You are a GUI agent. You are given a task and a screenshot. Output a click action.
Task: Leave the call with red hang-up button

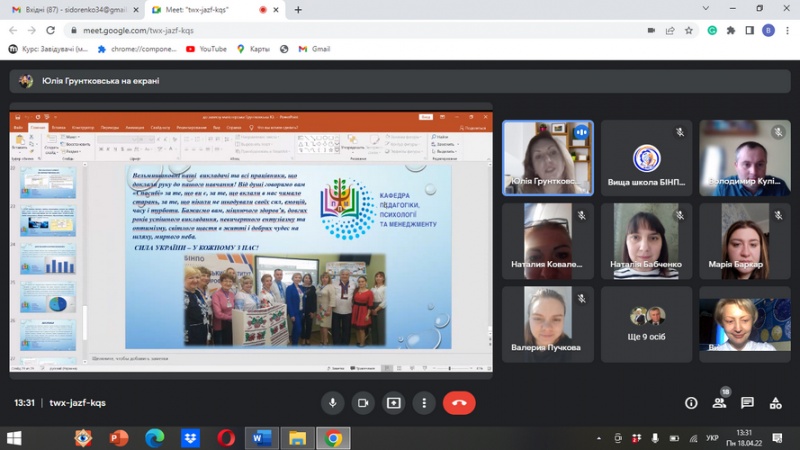click(459, 402)
